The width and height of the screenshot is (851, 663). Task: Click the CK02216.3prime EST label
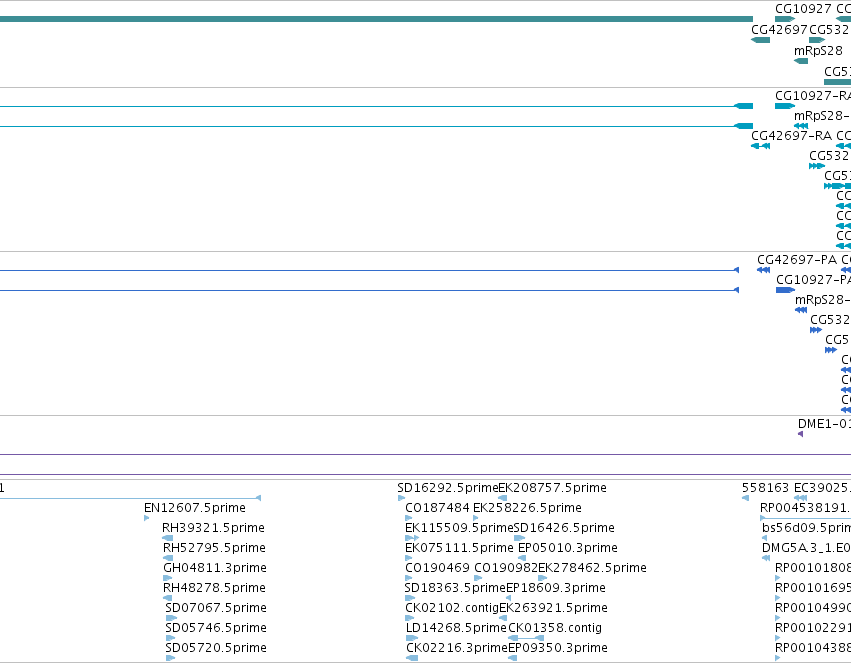click(x=456, y=649)
